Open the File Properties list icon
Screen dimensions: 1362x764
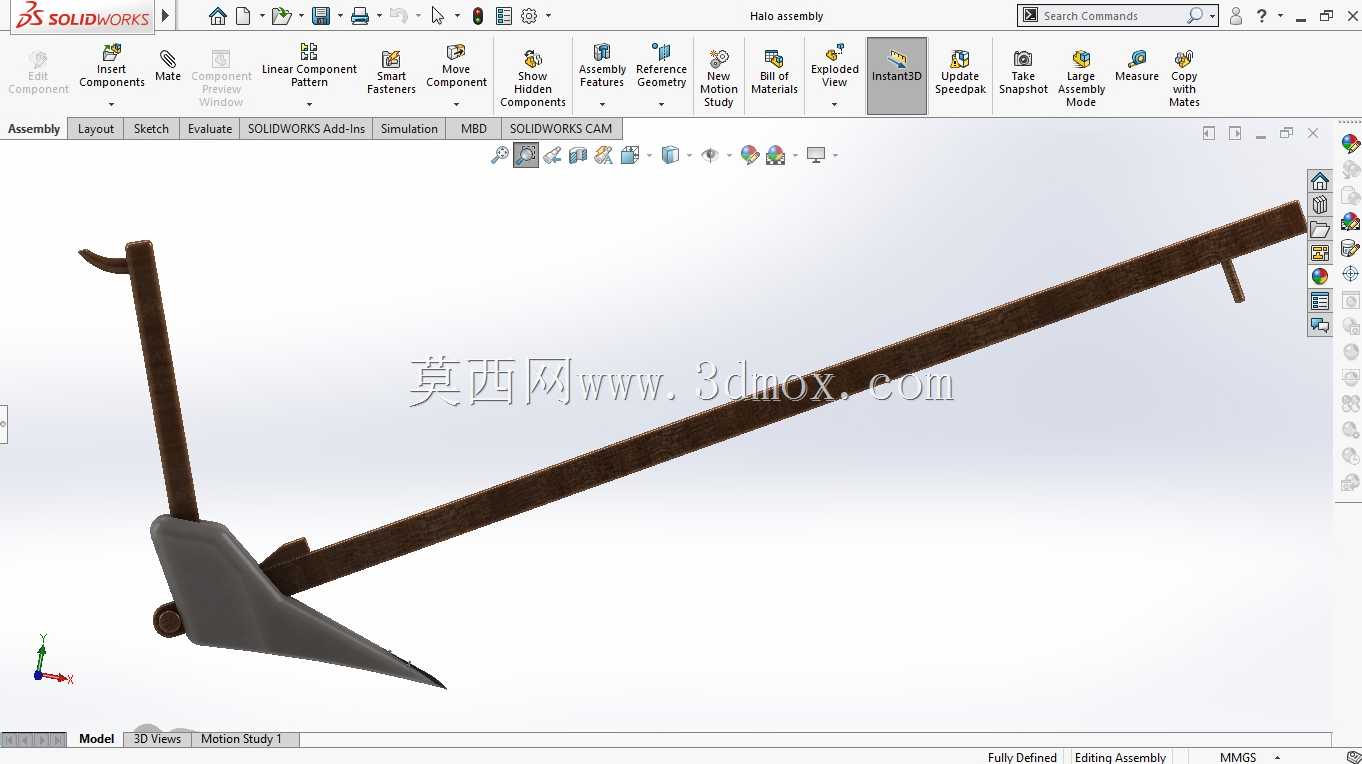504,16
